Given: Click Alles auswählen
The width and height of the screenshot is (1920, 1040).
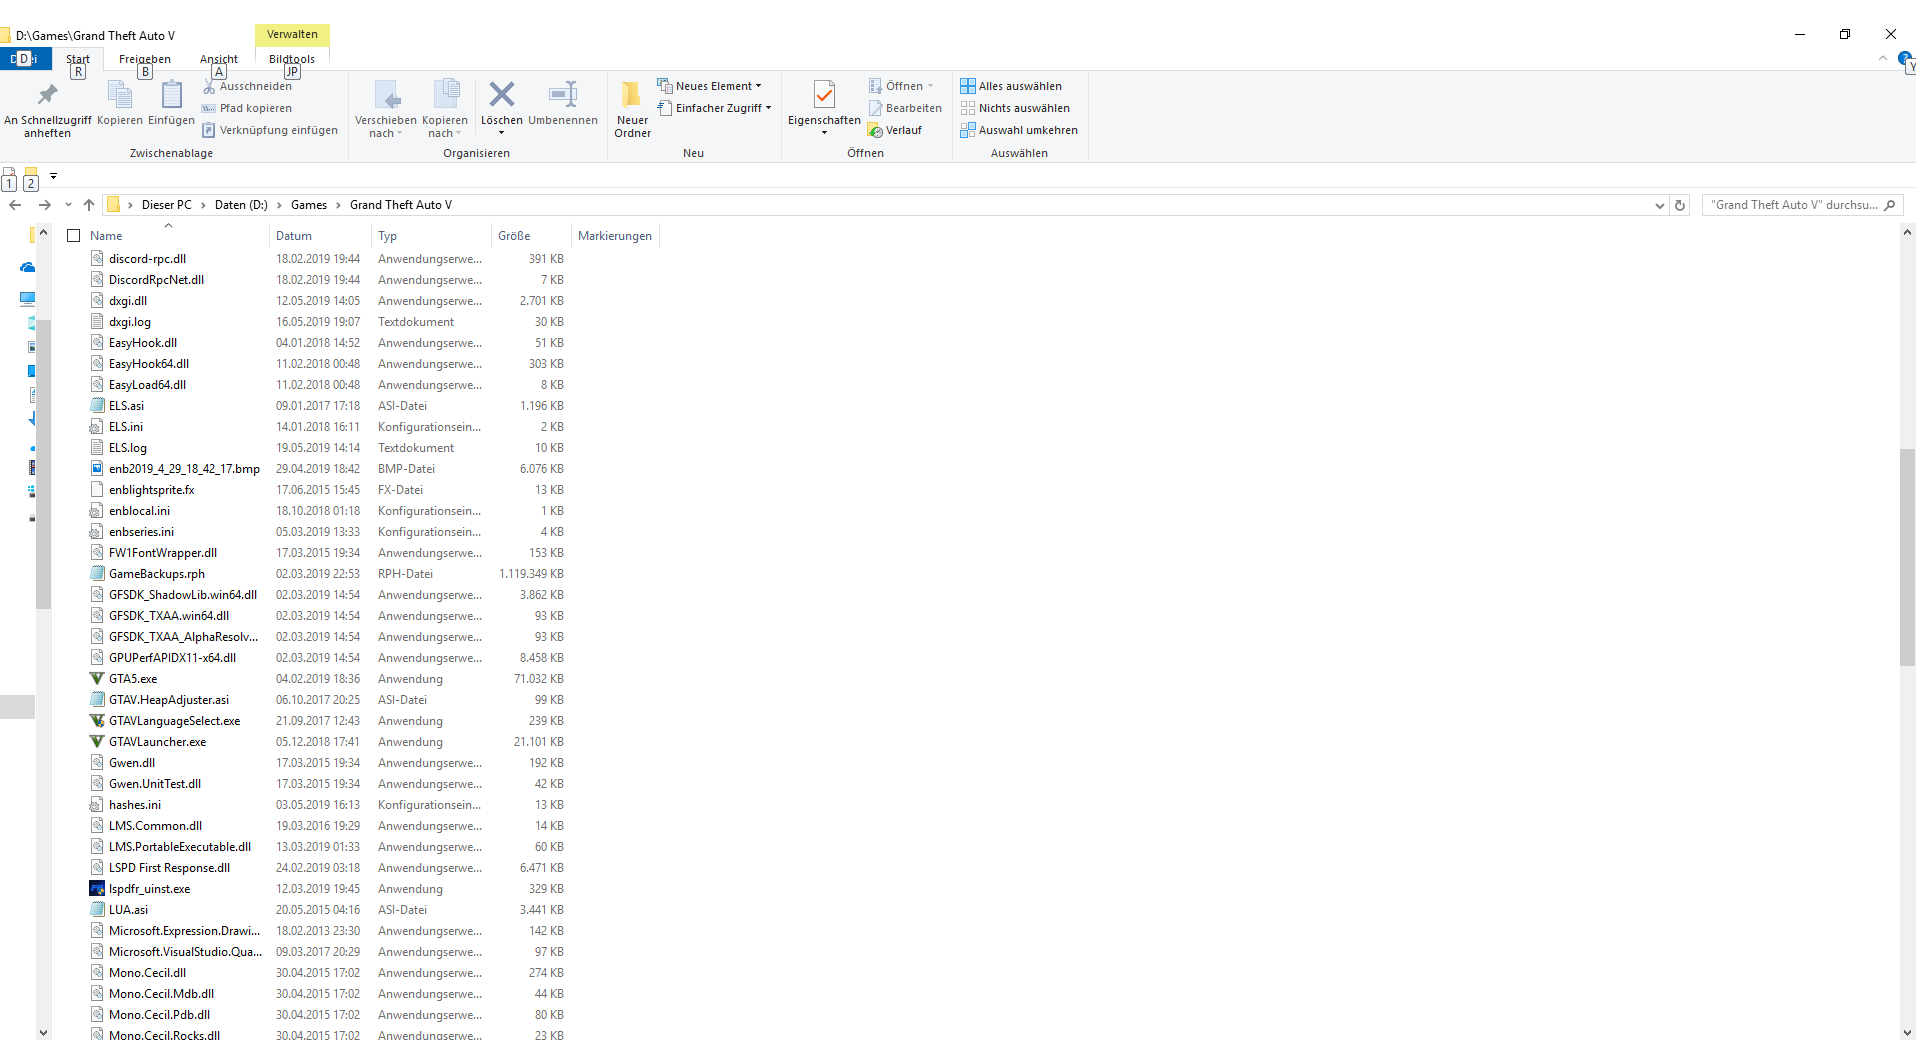Looking at the screenshot, I should 1011,86.
